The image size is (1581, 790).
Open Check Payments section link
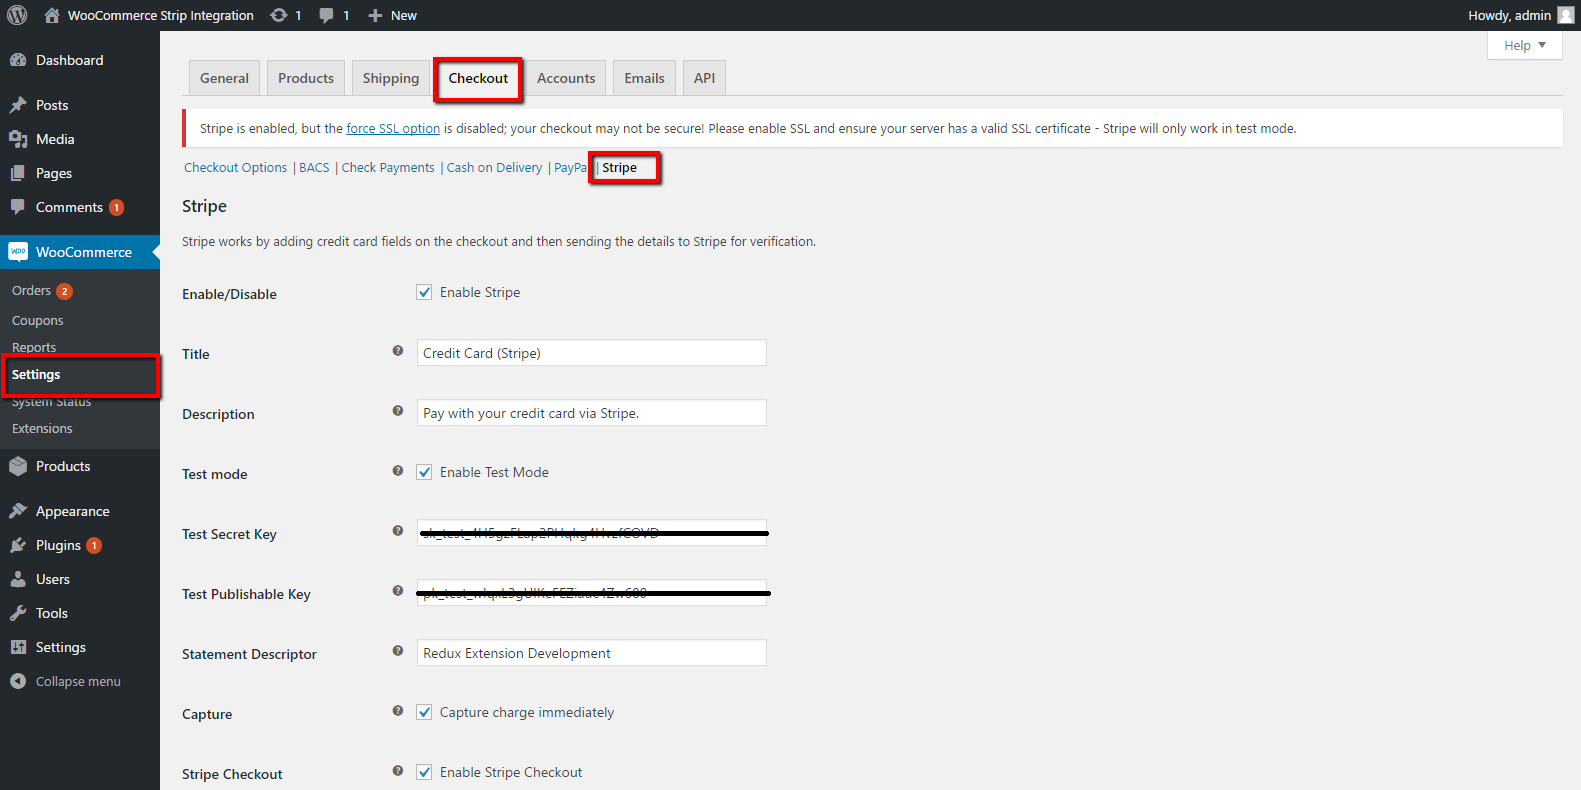coord(388,167)
